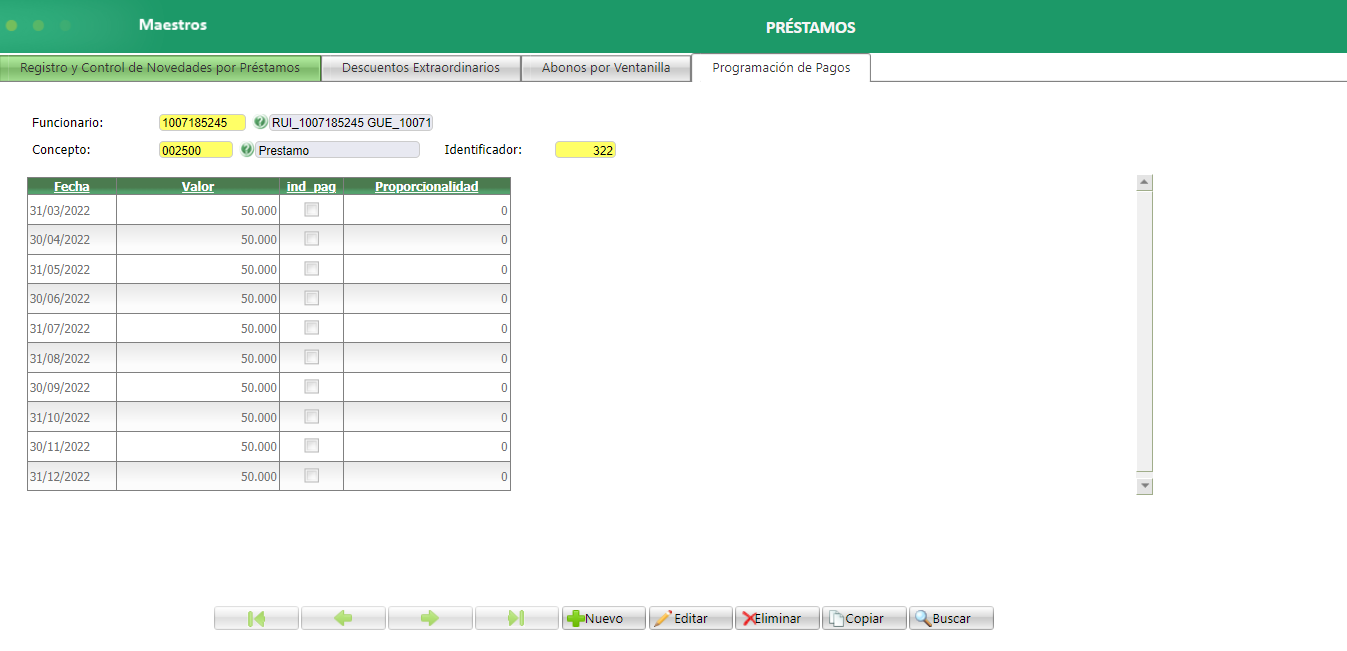1347x651 pixels.
Task: Click Funcionario name field RUI_1007185245
Action: pyautogui.click(x=351, y=123)
